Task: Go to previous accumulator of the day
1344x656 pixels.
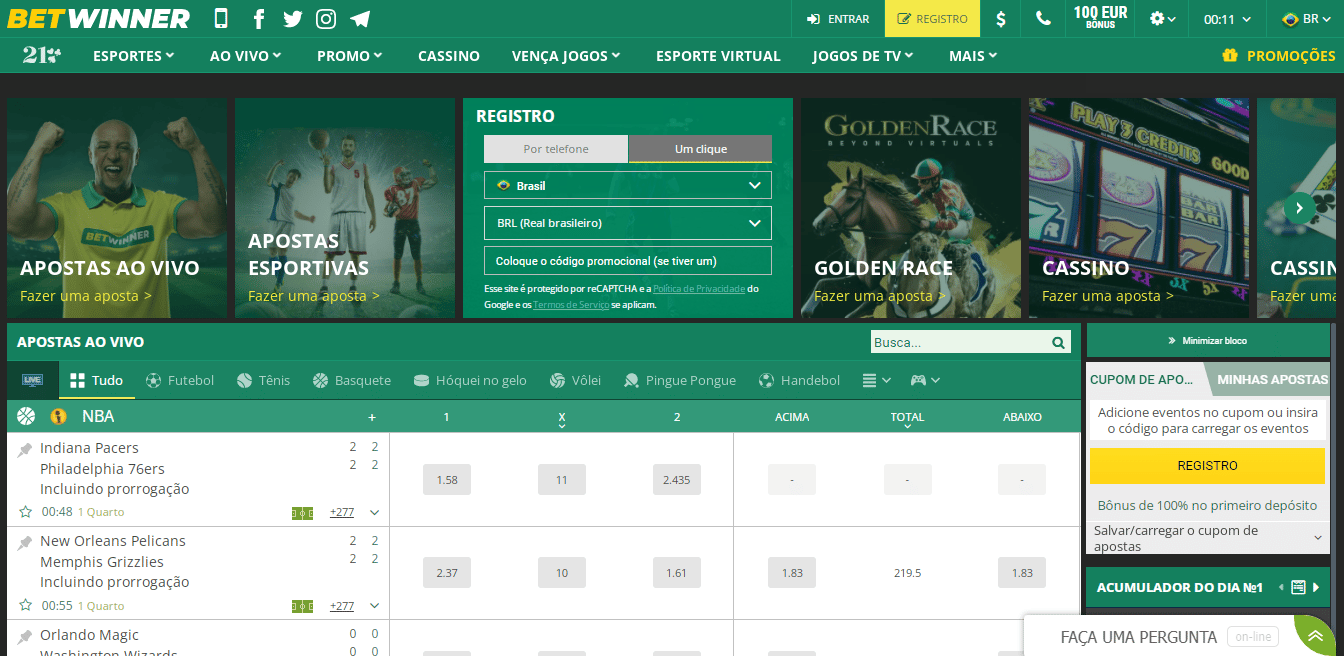Action: tap(1281, 587)
